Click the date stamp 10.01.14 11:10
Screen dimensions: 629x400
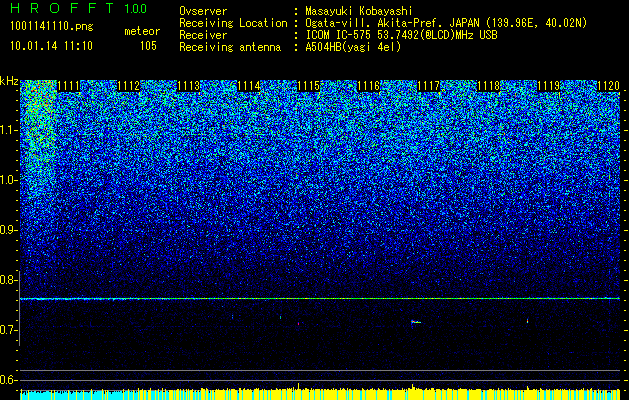pyautogui.click(x=51, y=46)
